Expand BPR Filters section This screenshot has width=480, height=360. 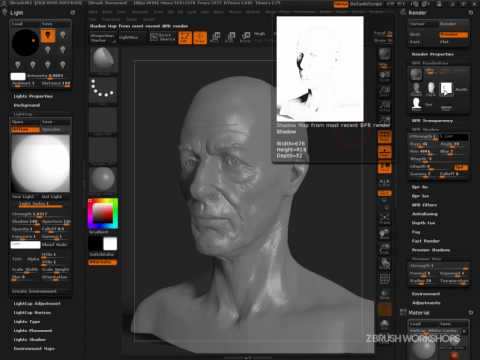point(424,205)
